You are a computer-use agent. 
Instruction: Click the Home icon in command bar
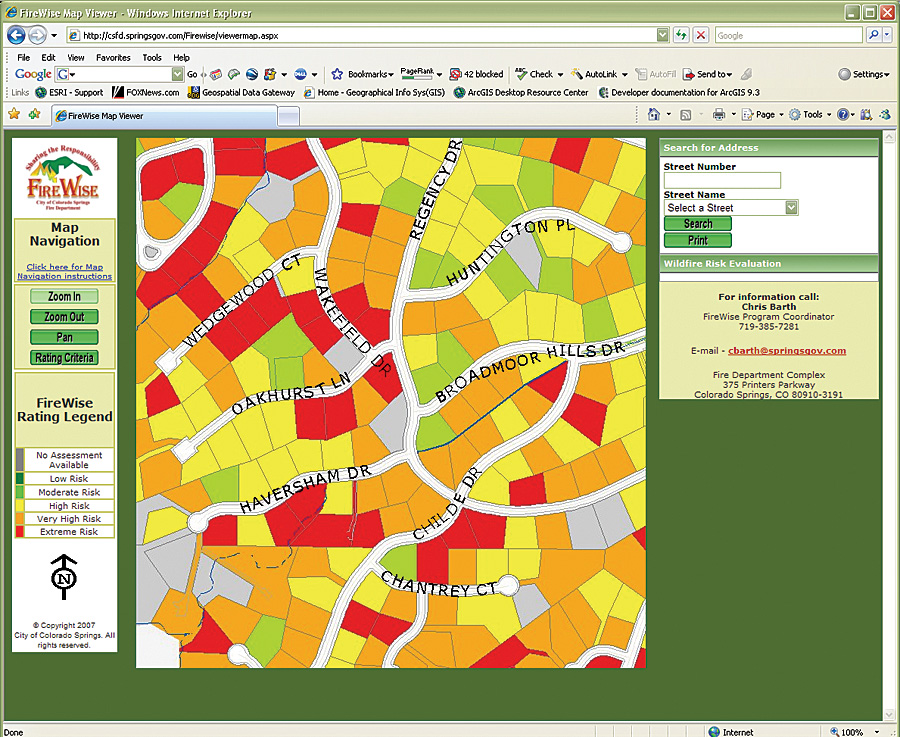(x=654, y=115)
